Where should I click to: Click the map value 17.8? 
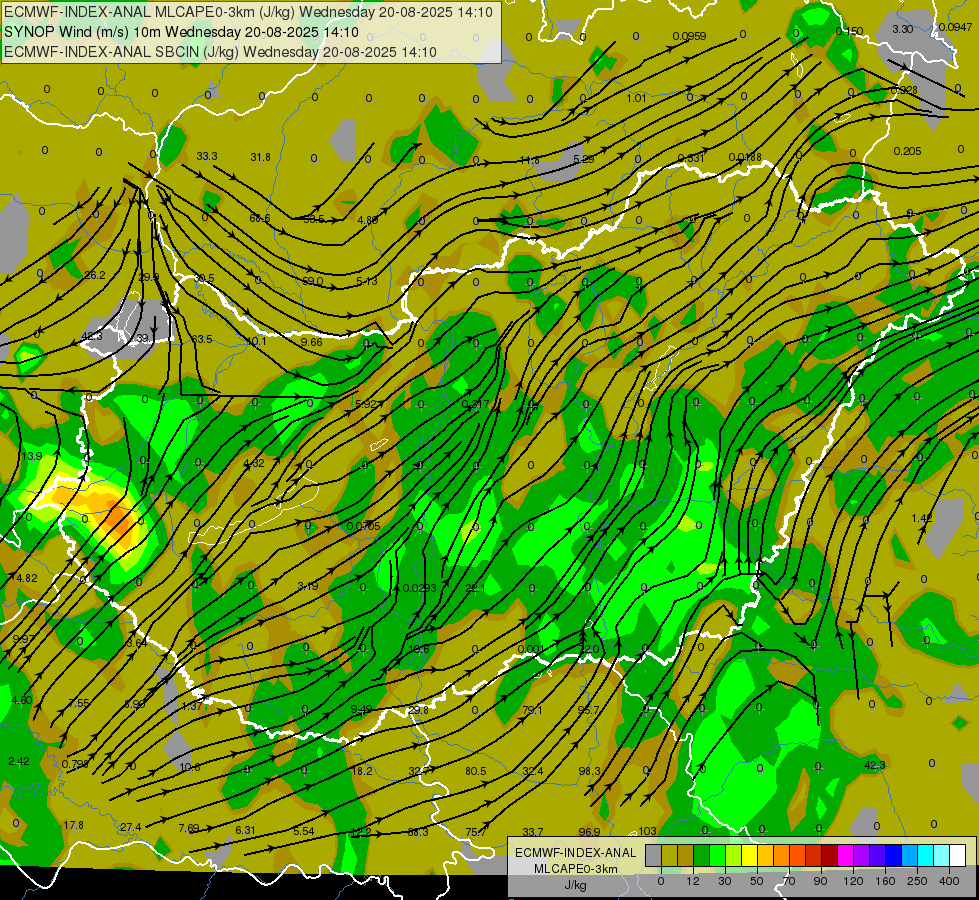pyautogui.click(x=74, y=825)
